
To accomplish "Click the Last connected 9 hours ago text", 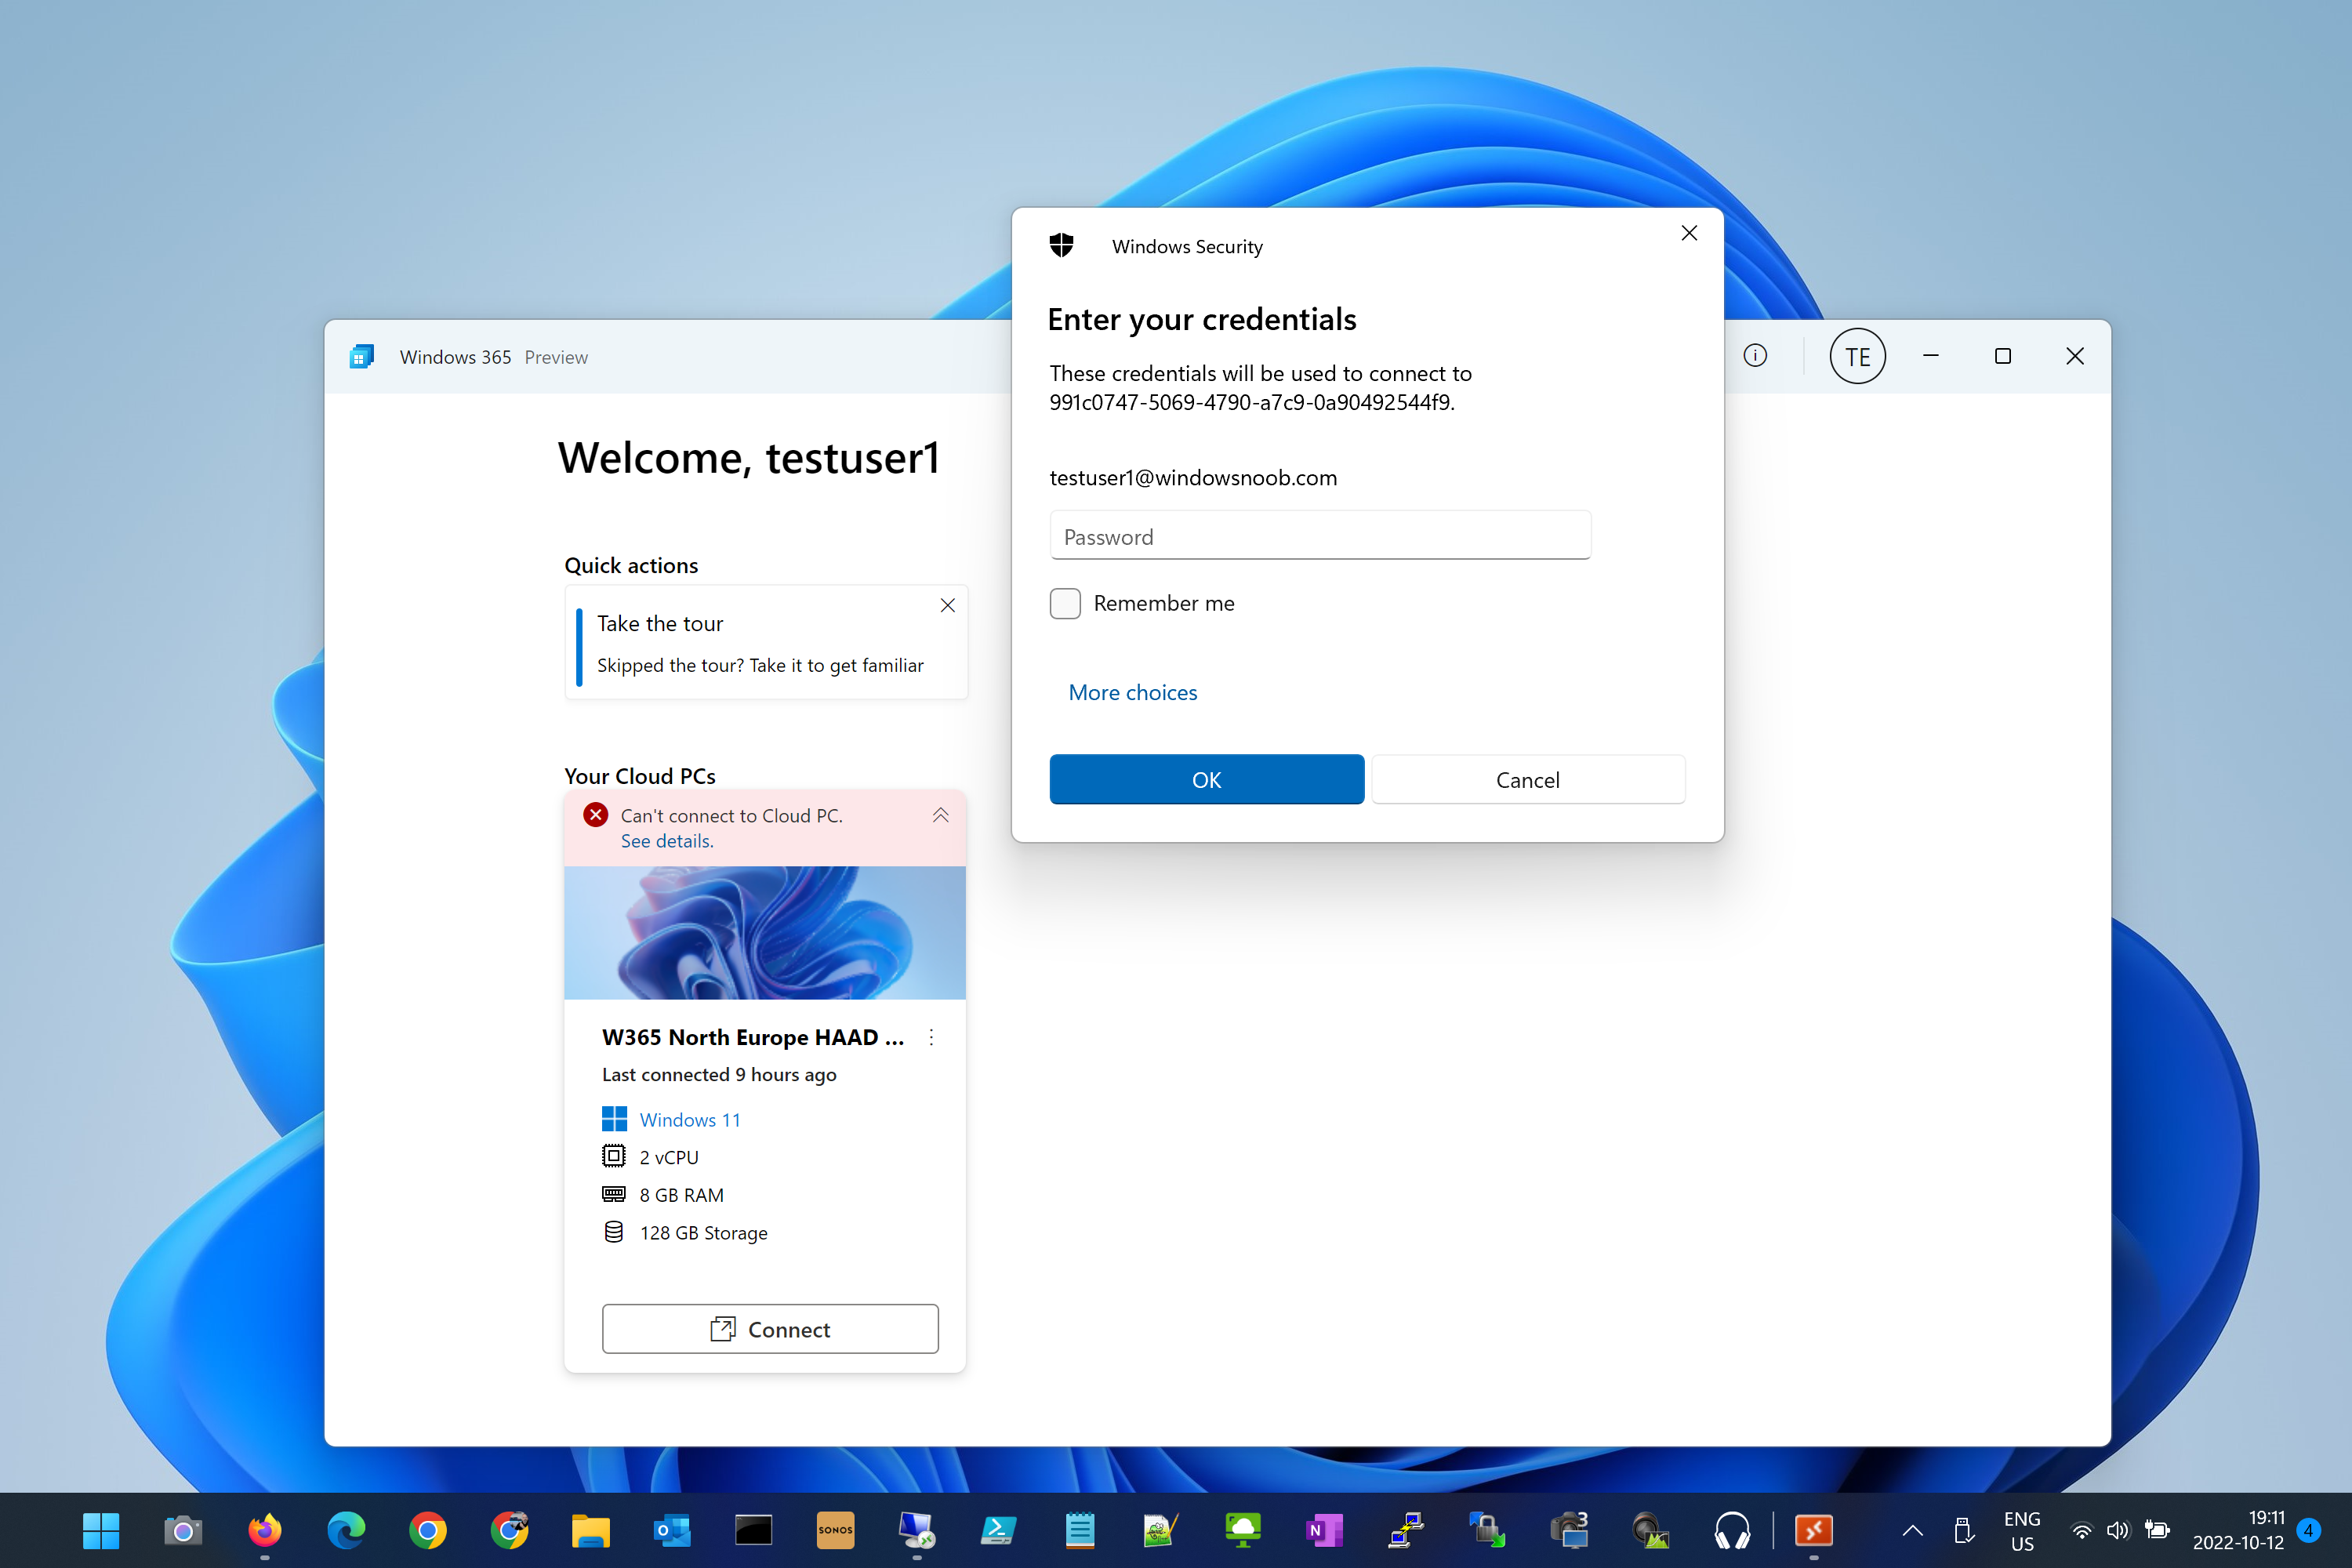I will point(719,1074).
